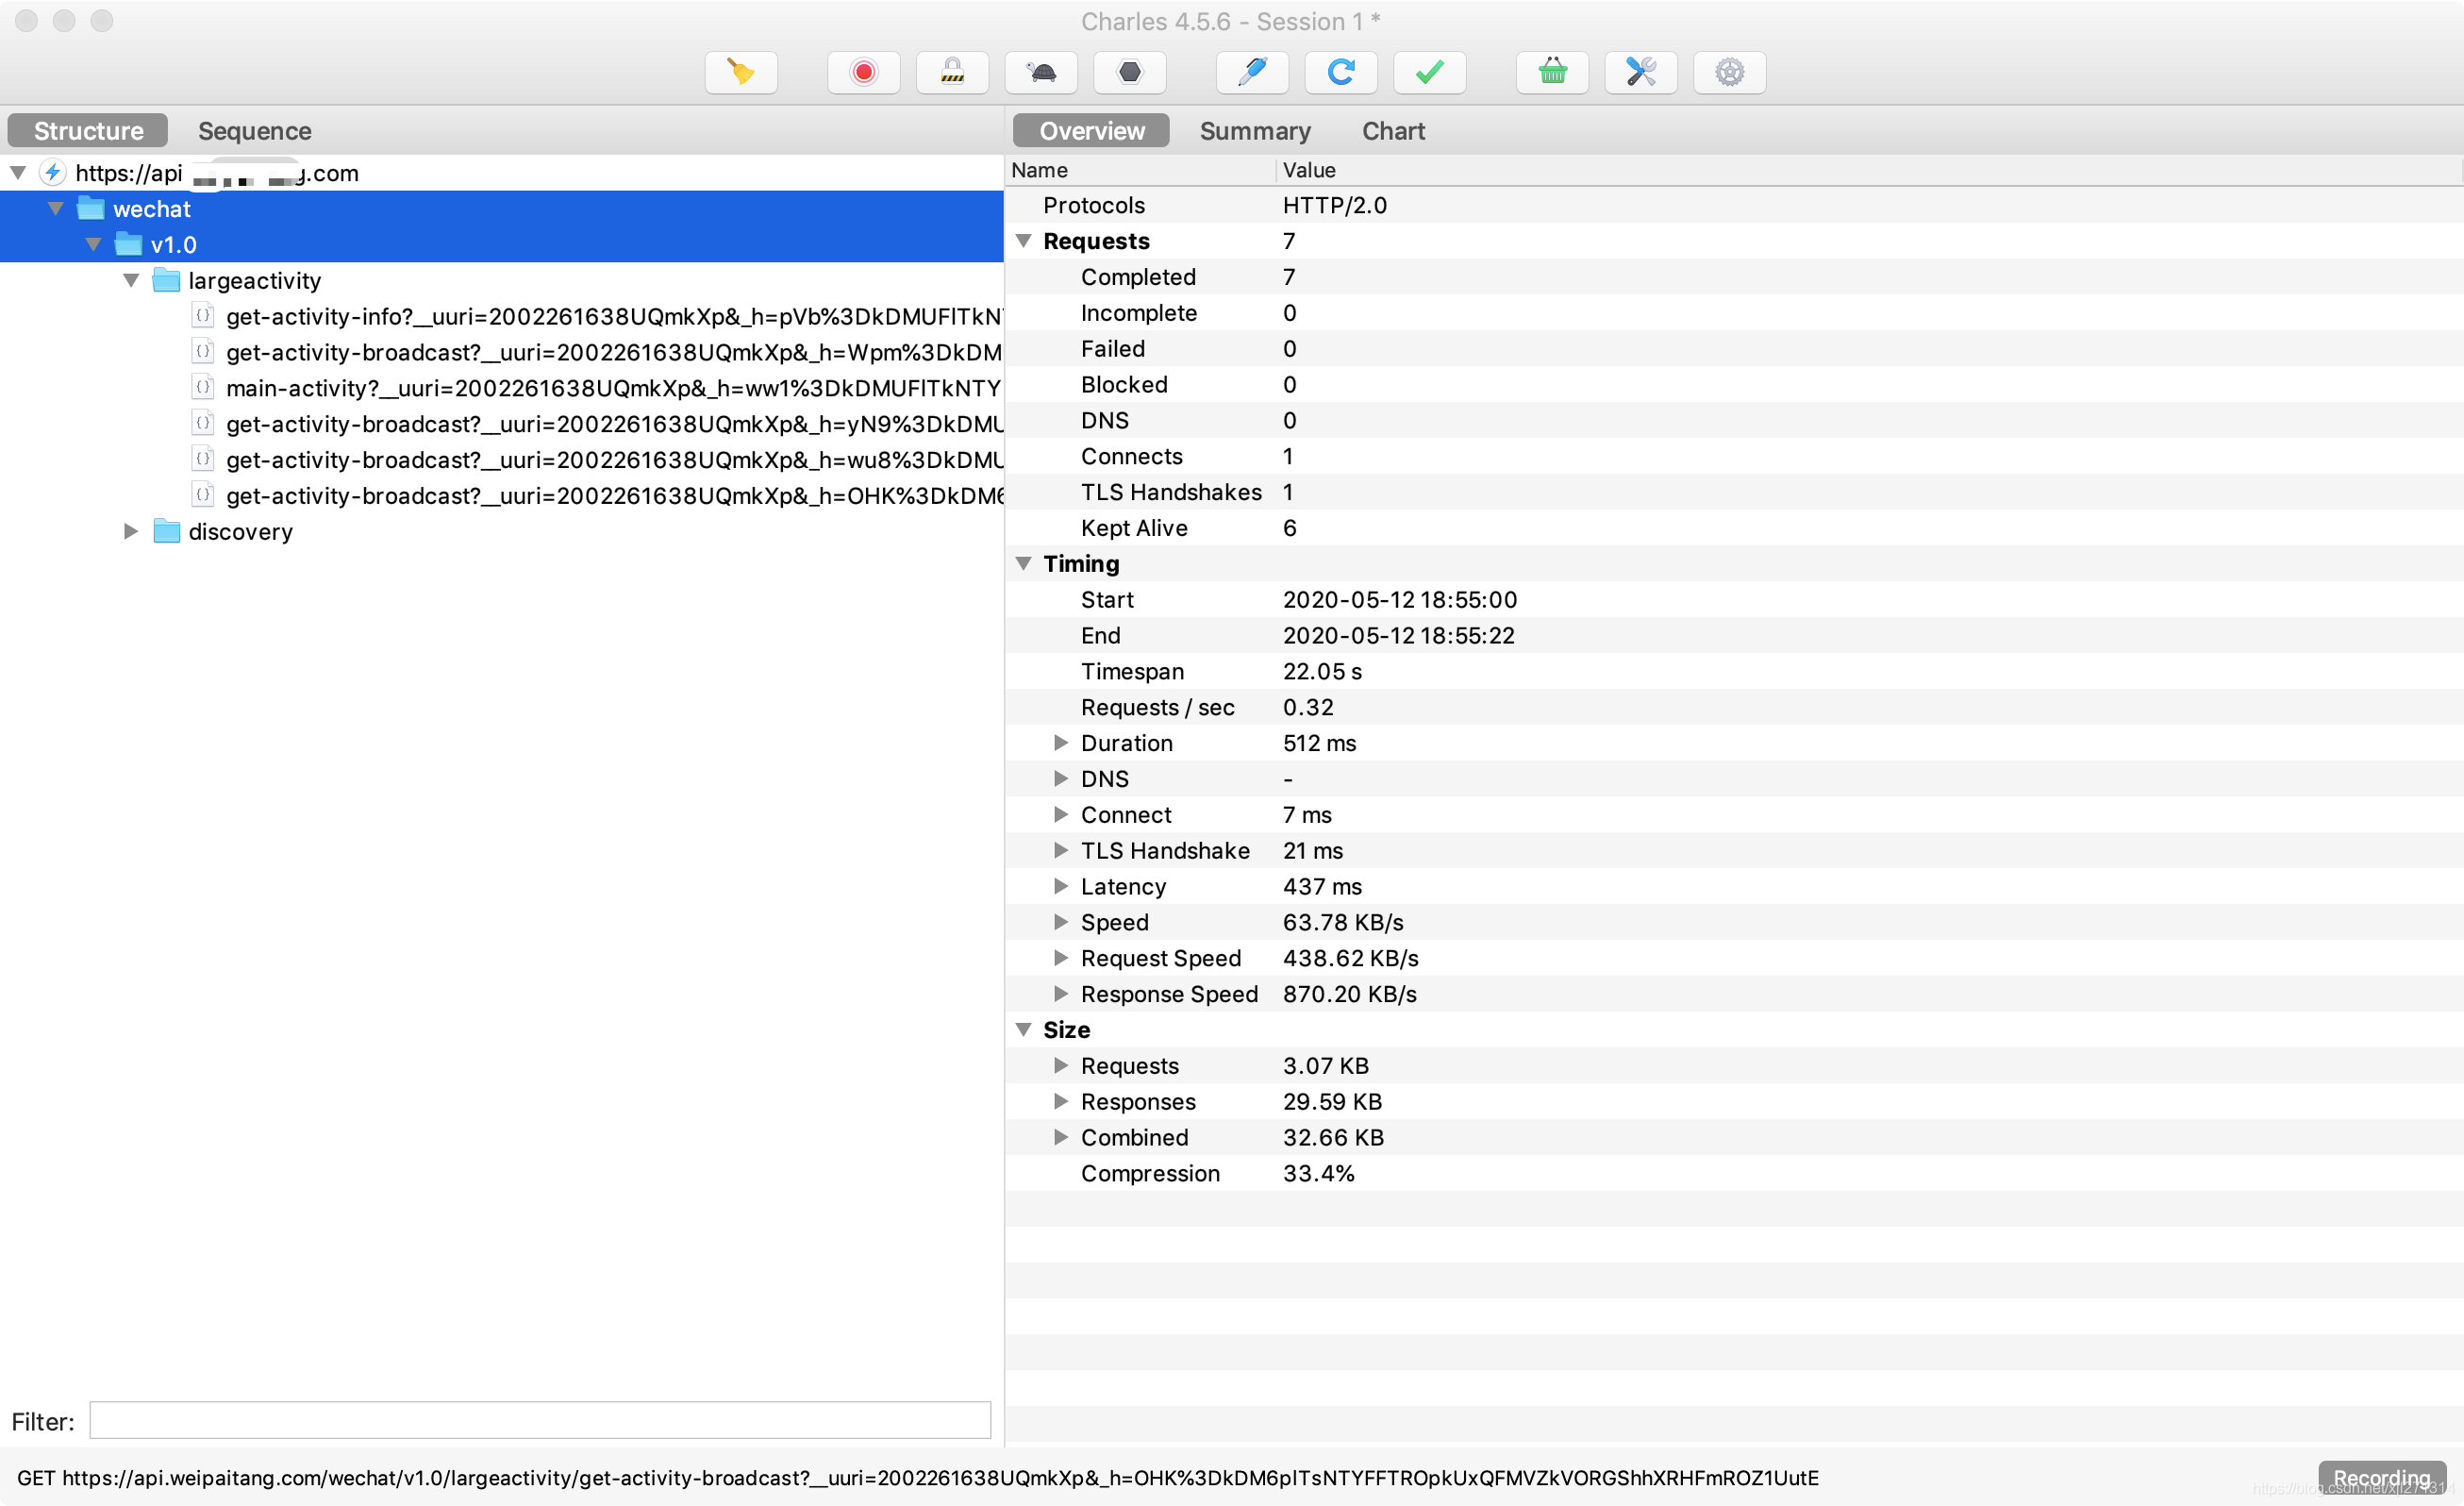Click the green checkmark validate icon
Viewport: 2464px width, 1506px height.
click(1429, 72)
